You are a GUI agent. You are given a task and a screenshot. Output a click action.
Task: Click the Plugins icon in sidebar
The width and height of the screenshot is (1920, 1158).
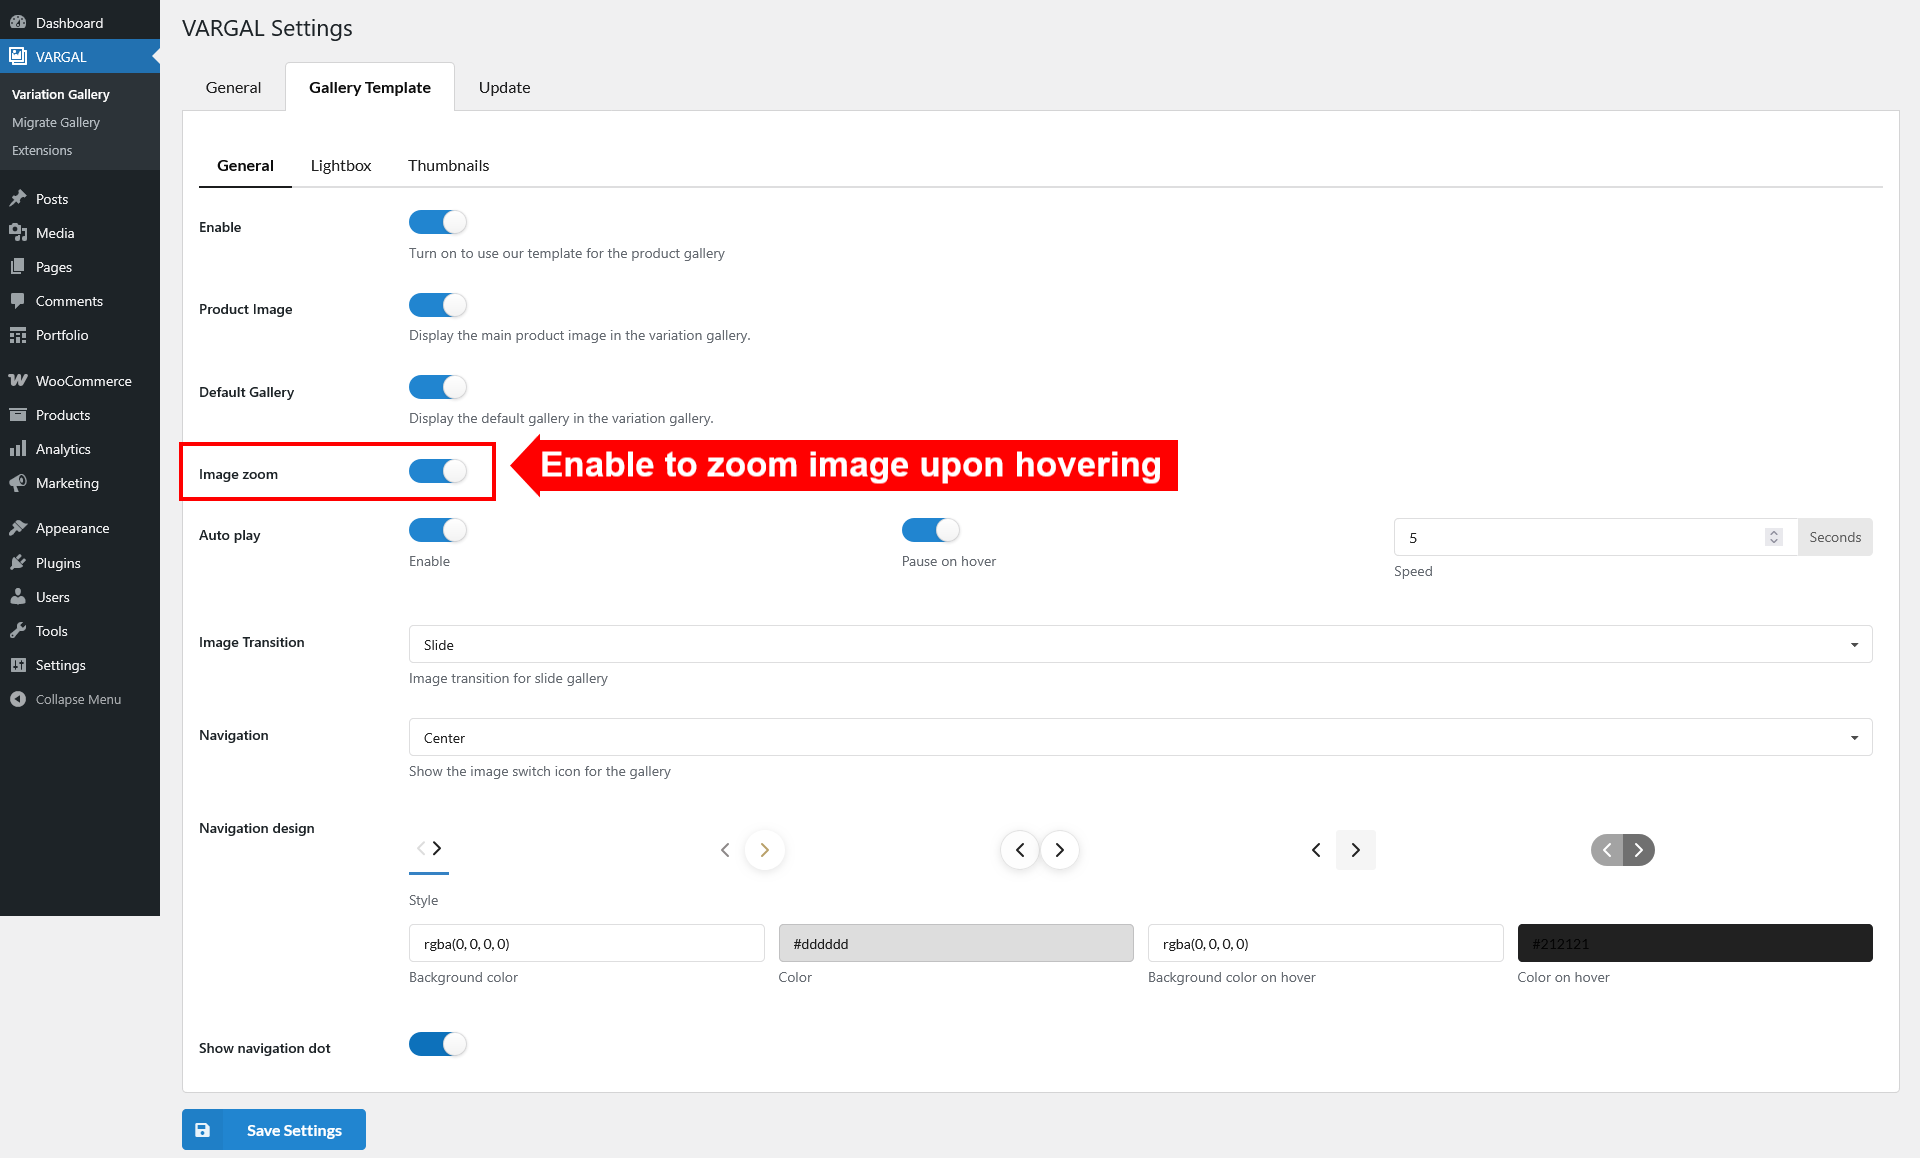tap(18, 562)
